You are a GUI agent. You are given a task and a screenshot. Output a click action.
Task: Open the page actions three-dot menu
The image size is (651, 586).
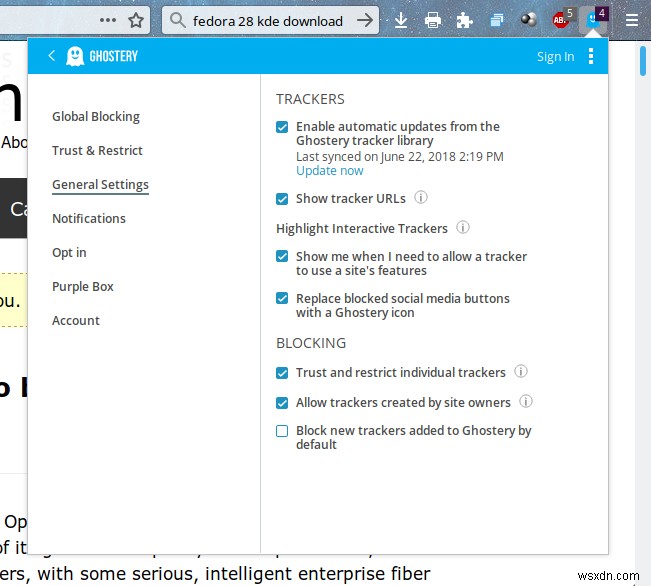point(108,20)
